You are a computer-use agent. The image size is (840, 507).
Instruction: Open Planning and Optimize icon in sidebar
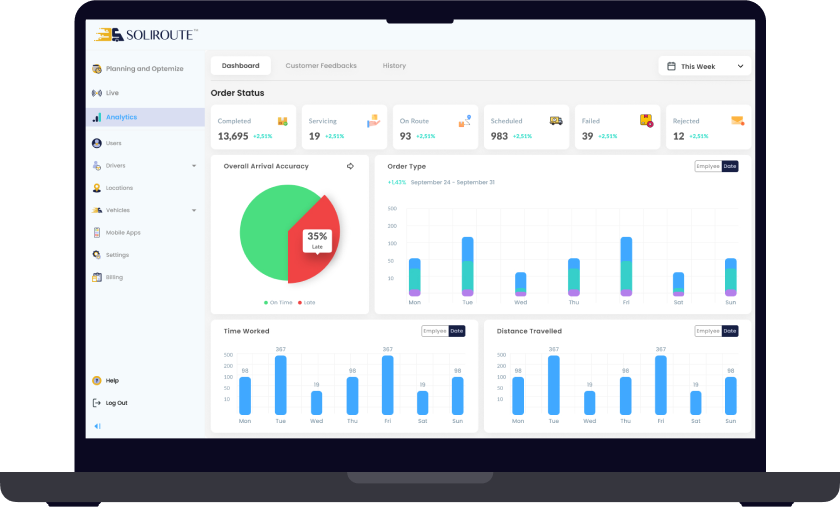pyautogui.click(x=97, y=69)
